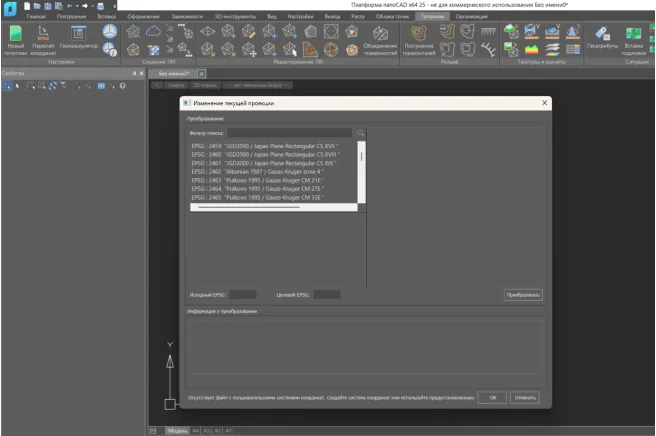Click the EPSG list vertical scrollbar
The width and height of the screenshot is (656, 436).
361,158
